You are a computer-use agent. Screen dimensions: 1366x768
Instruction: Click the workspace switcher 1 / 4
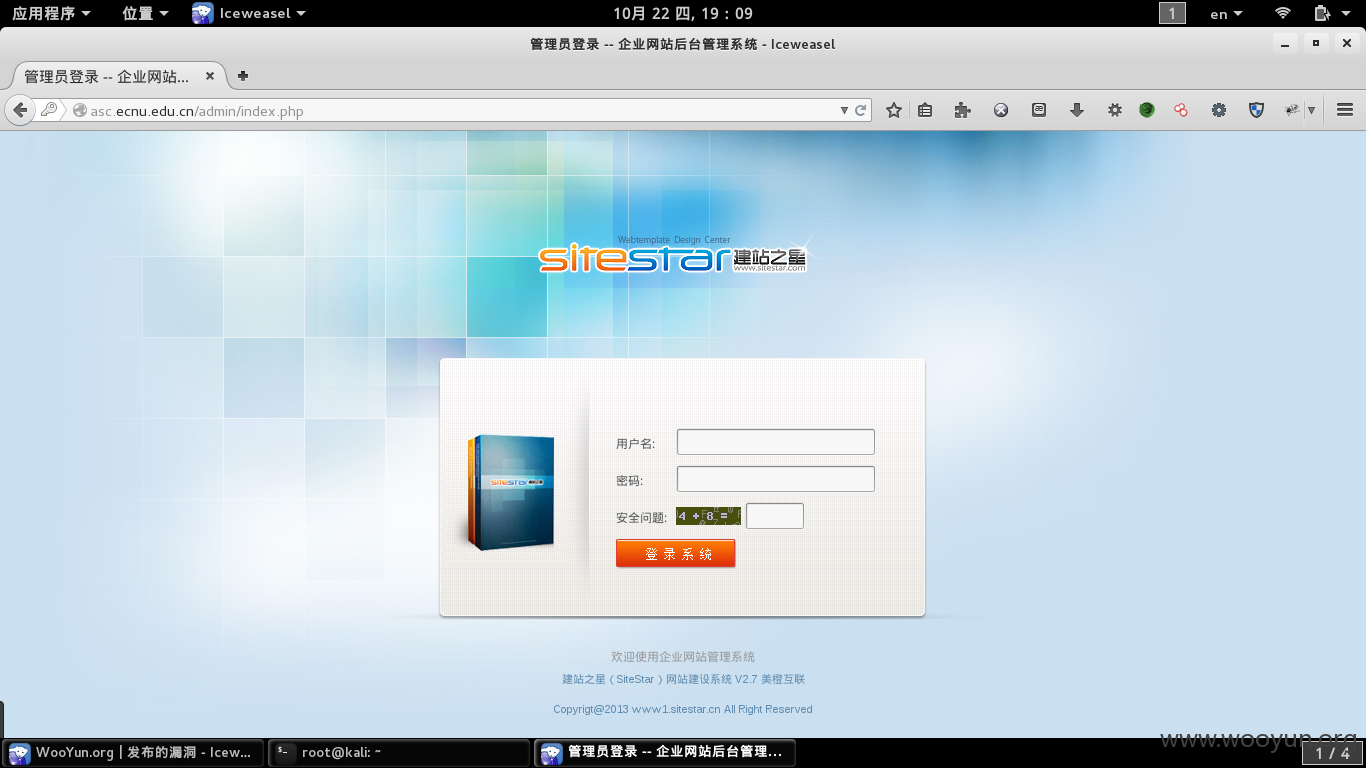click(1332, 753)
